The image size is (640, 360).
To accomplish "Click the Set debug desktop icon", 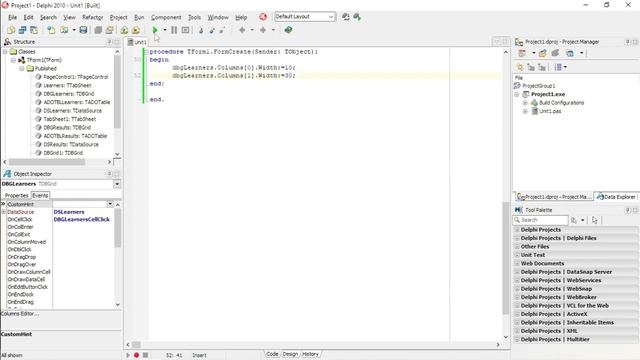I will (357, 17).
